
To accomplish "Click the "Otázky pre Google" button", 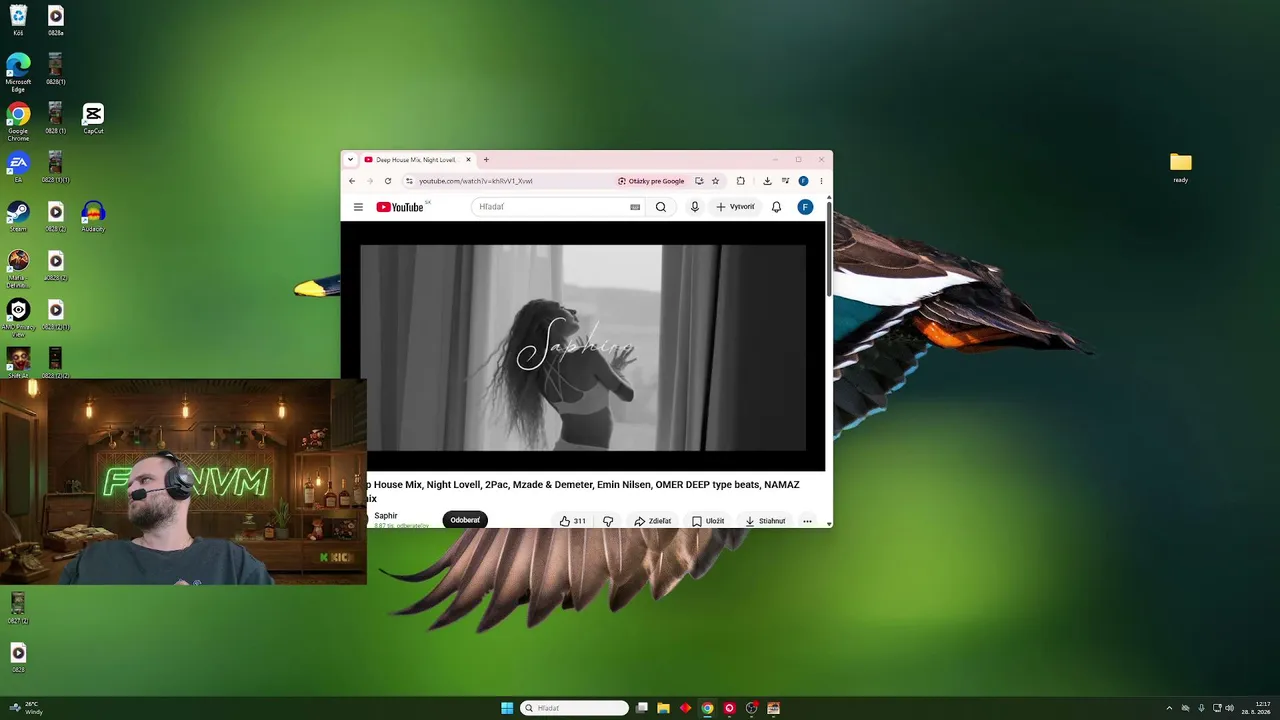I will 651,181.
